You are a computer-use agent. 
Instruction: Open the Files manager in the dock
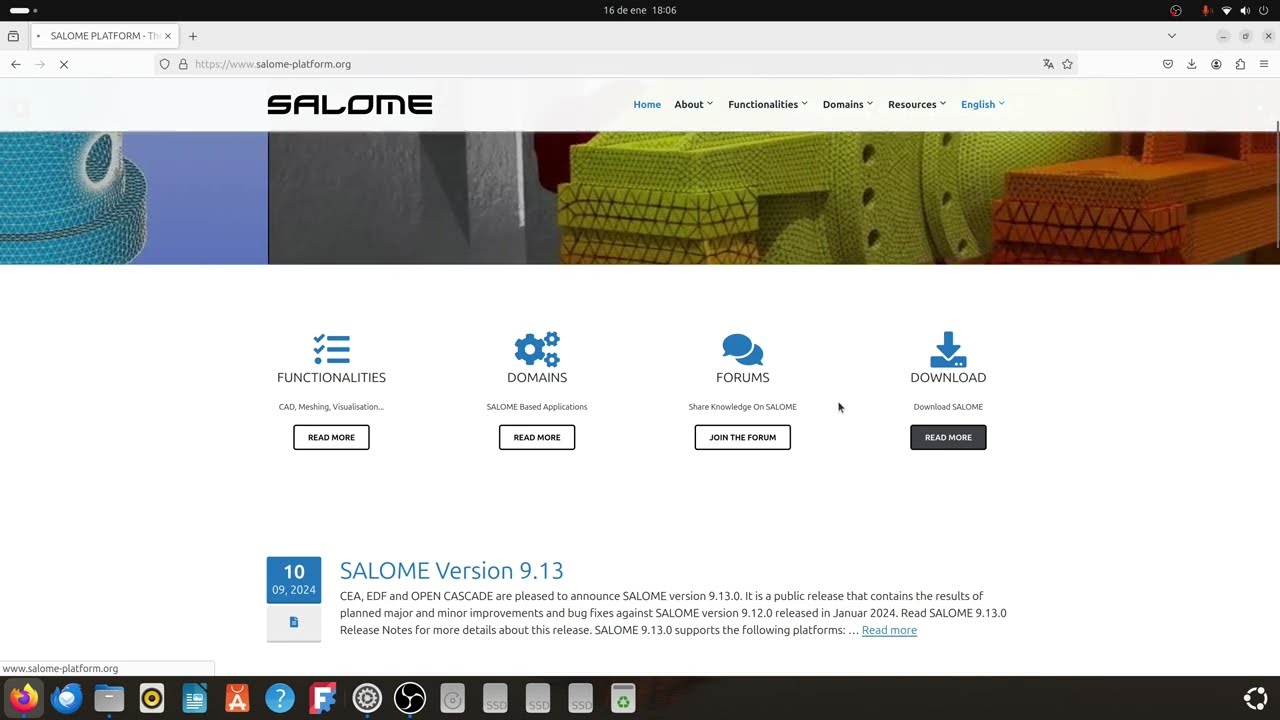tap(109, 698)
